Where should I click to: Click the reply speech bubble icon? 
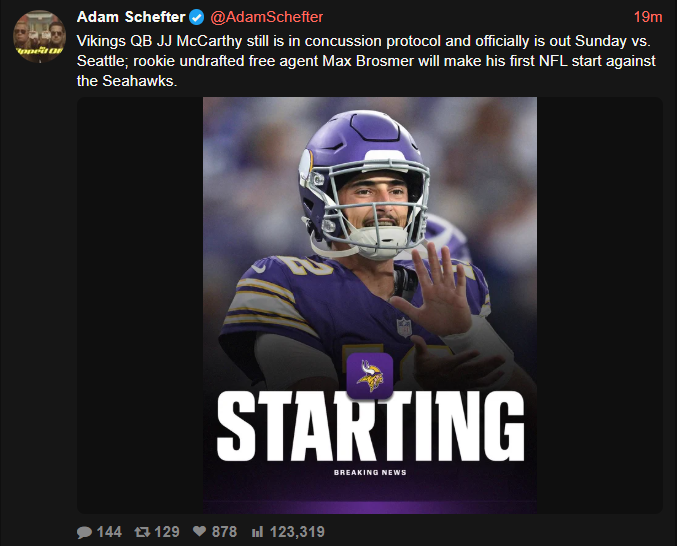tap(84, 532)
